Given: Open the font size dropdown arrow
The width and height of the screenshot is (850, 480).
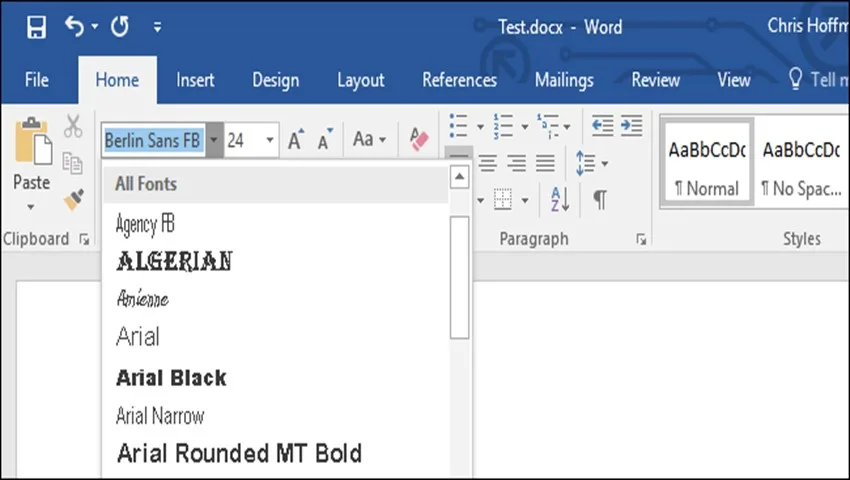Looking at the screenshot, I should (x=270, y=140).
